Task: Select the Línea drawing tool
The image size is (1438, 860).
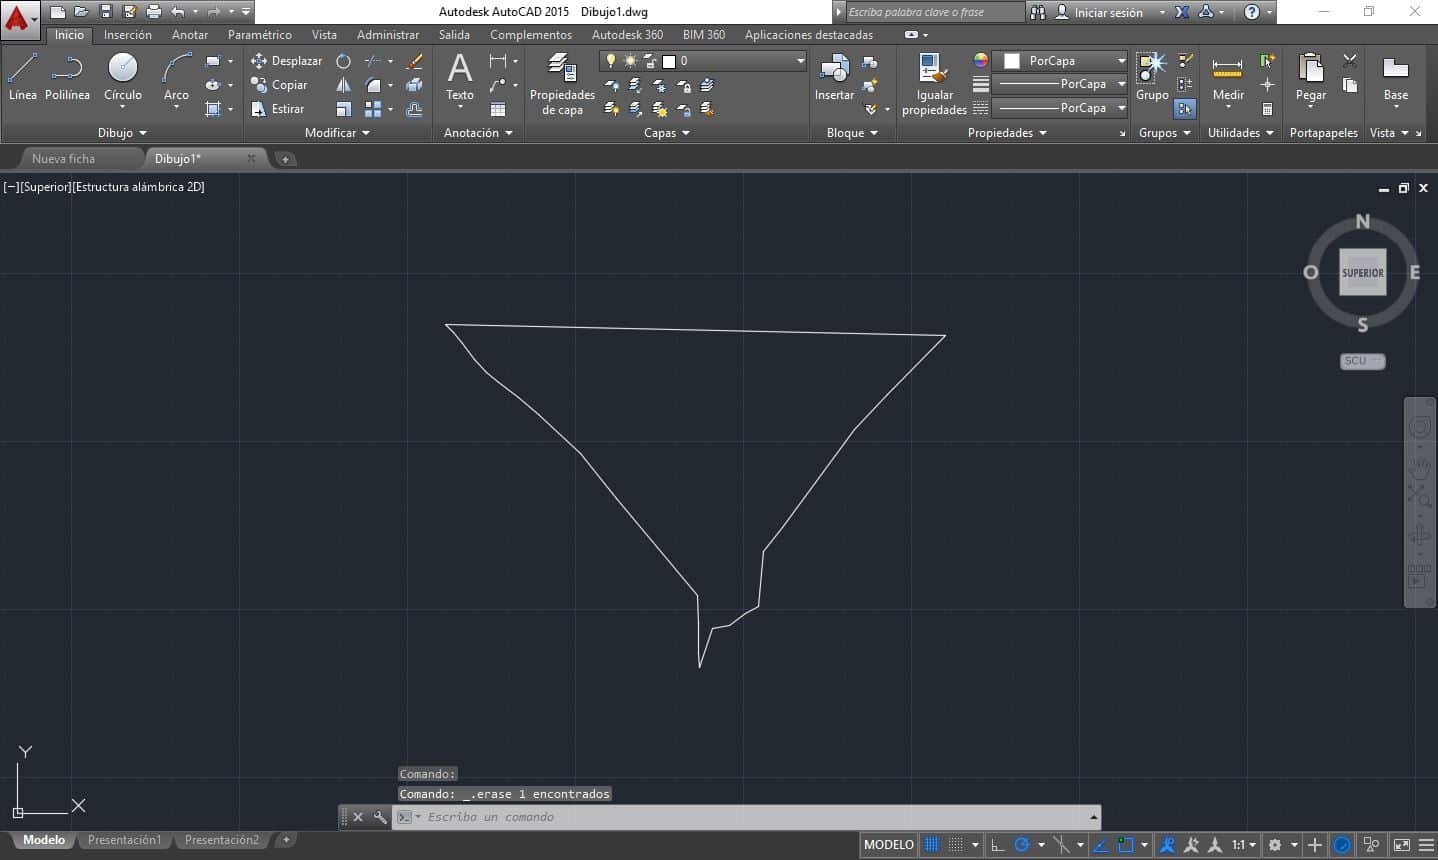Action: click(22, 77)
